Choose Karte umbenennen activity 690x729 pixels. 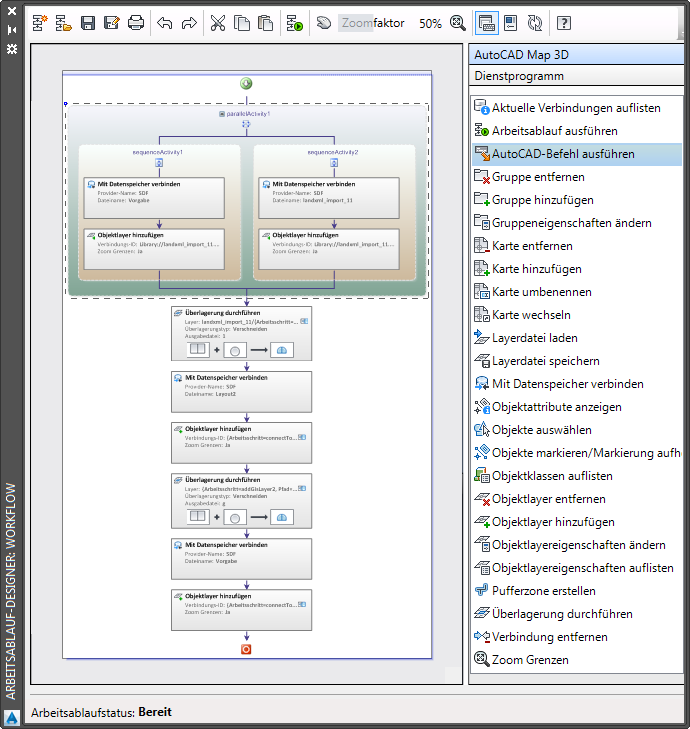coord(577,292)
